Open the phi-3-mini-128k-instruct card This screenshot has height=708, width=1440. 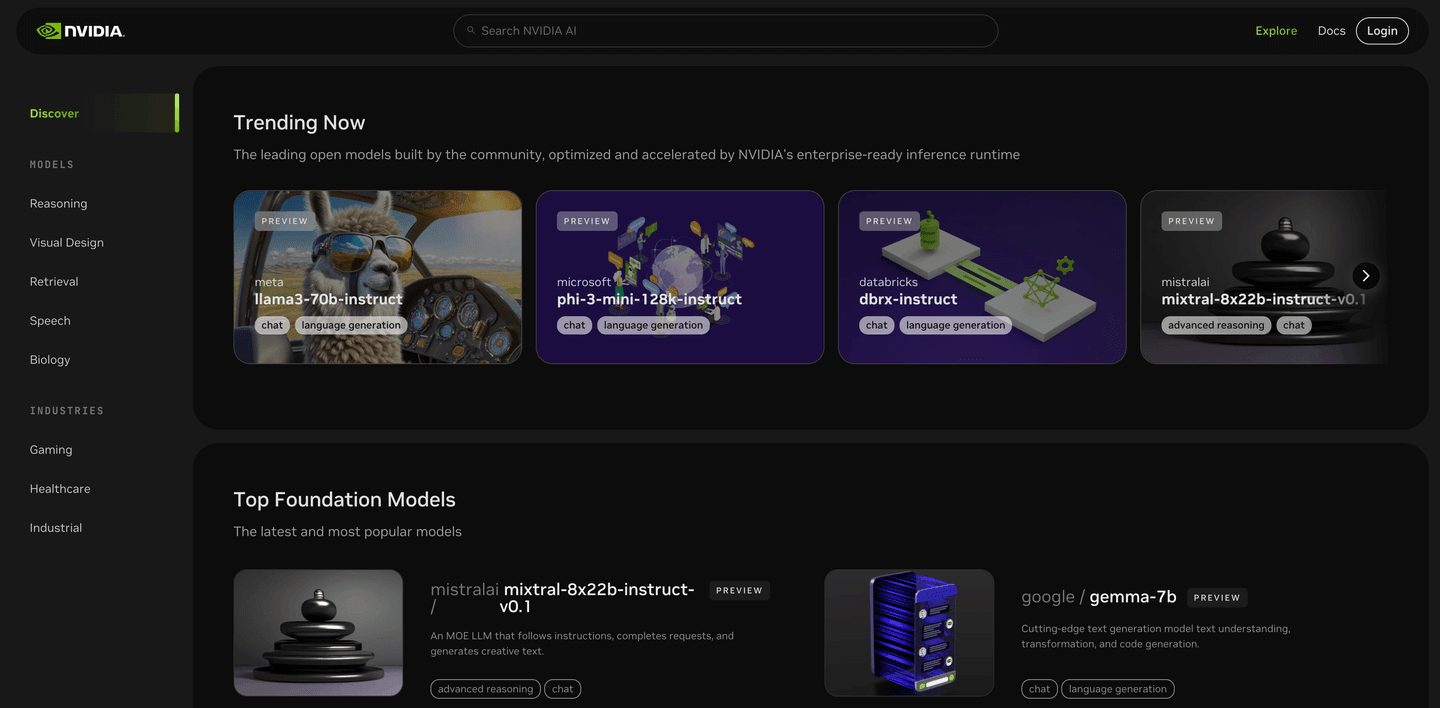(x=679, y=277)
